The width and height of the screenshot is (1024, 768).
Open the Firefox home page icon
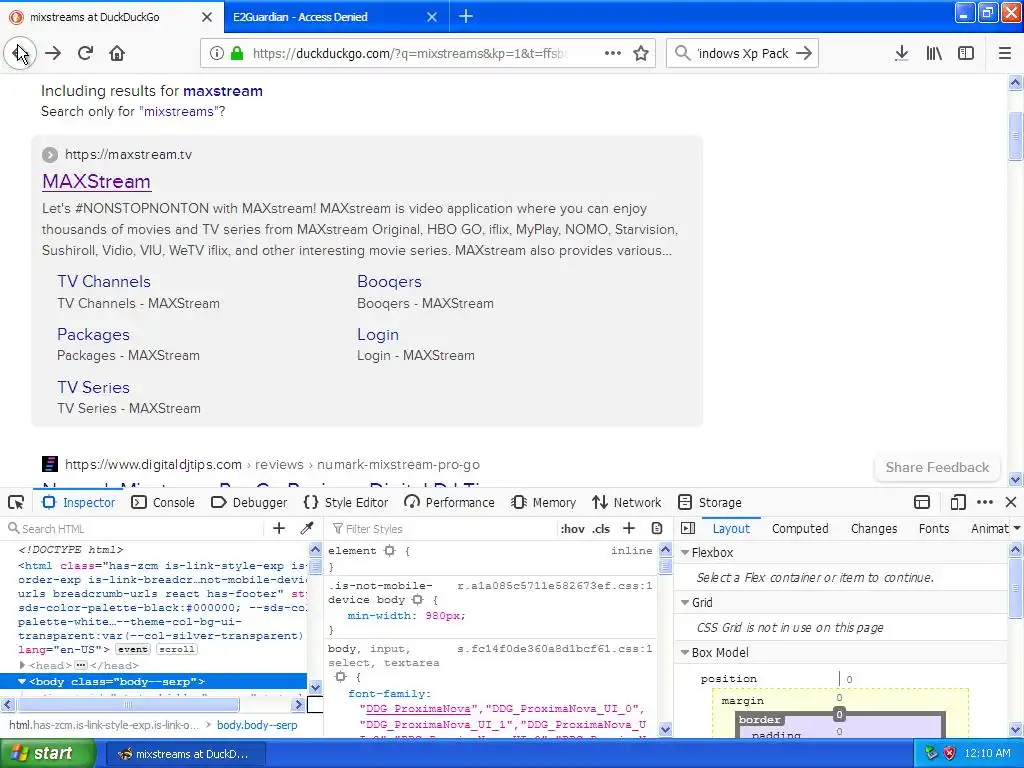pyautogui.click(x=117, y=53)
